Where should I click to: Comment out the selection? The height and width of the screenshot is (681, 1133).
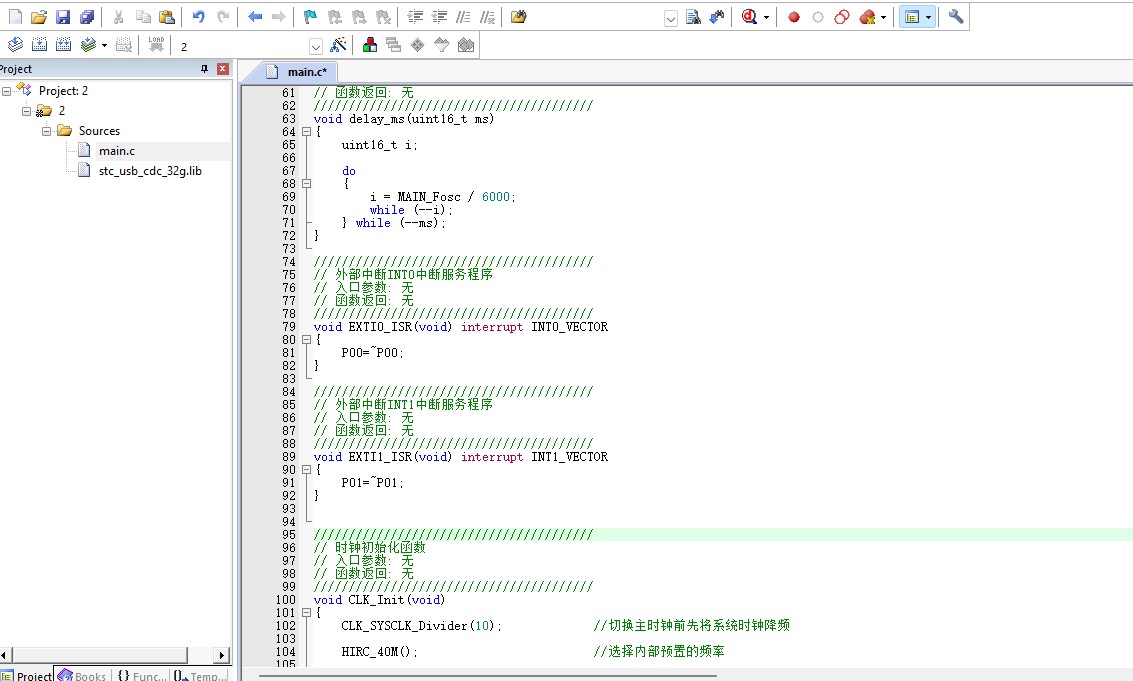coord(463,17)
